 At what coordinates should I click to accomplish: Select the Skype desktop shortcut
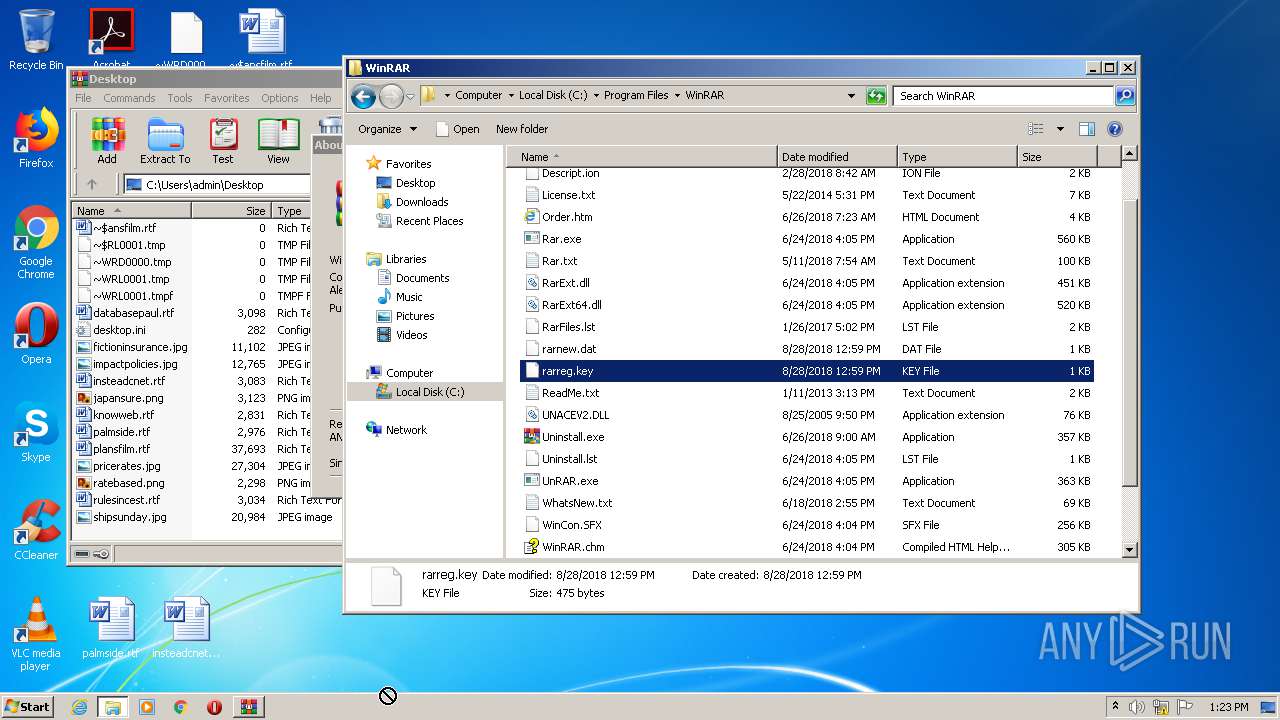(x=36, y=432)
